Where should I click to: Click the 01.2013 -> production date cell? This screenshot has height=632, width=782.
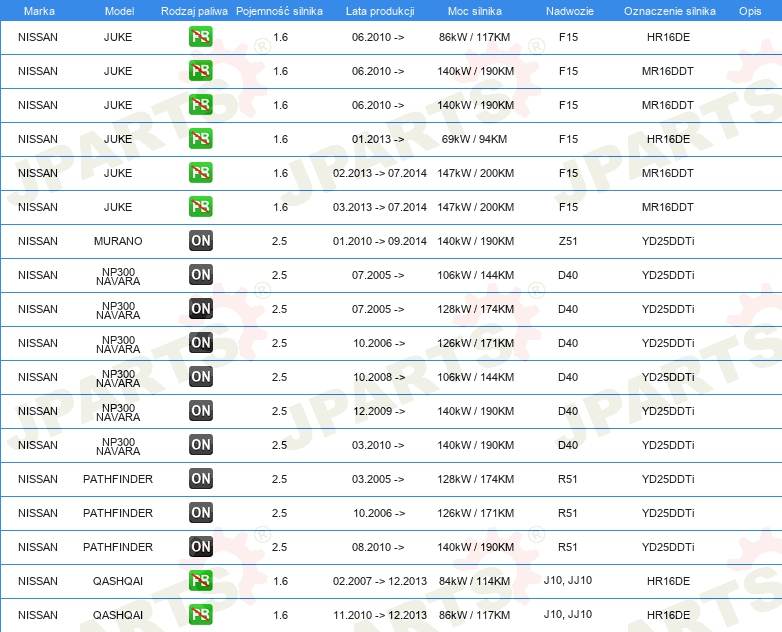click(x=378, y=139)
